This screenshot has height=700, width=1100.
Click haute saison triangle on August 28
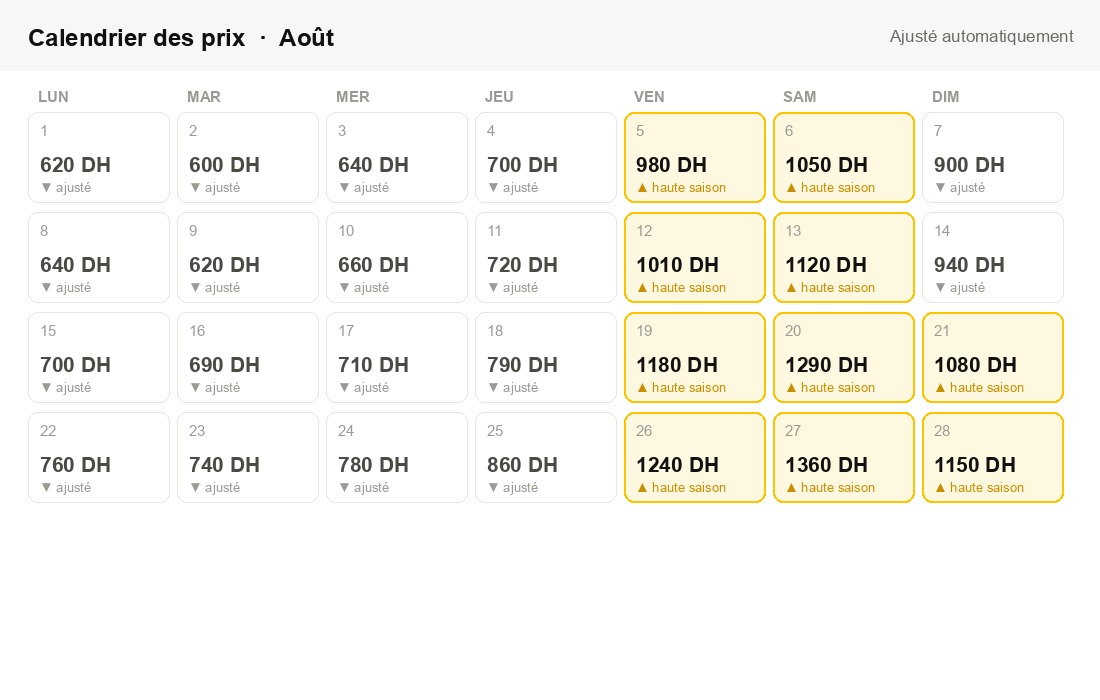[940, 487]
